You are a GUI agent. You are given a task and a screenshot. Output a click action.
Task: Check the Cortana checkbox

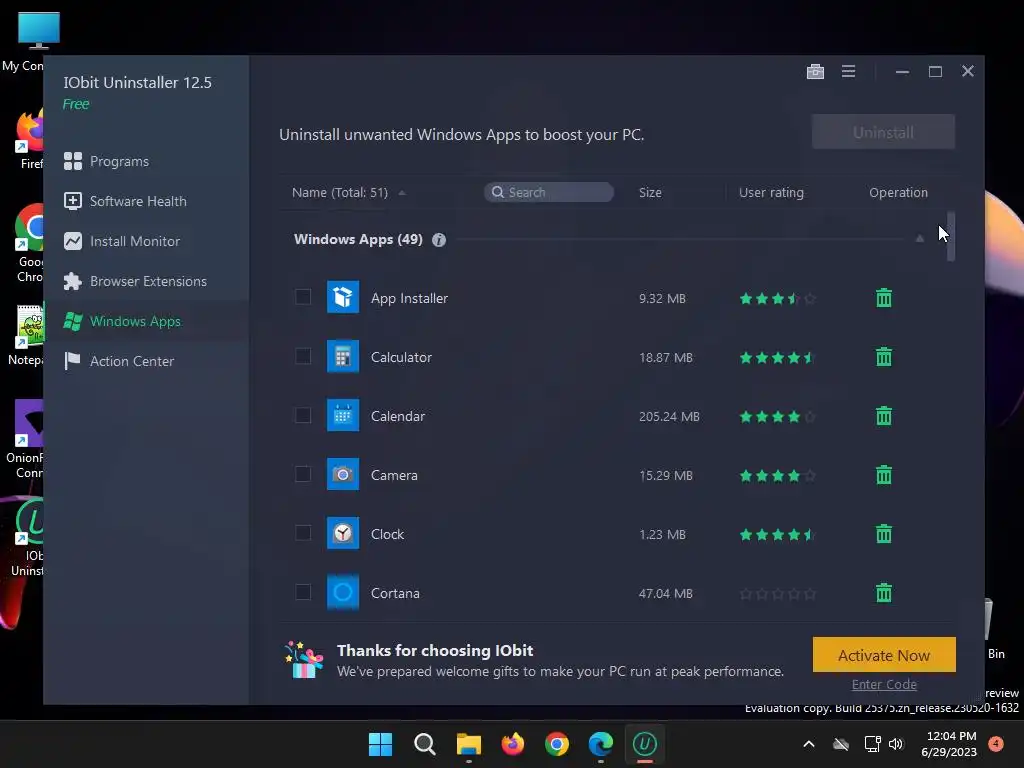pos(303,592)
